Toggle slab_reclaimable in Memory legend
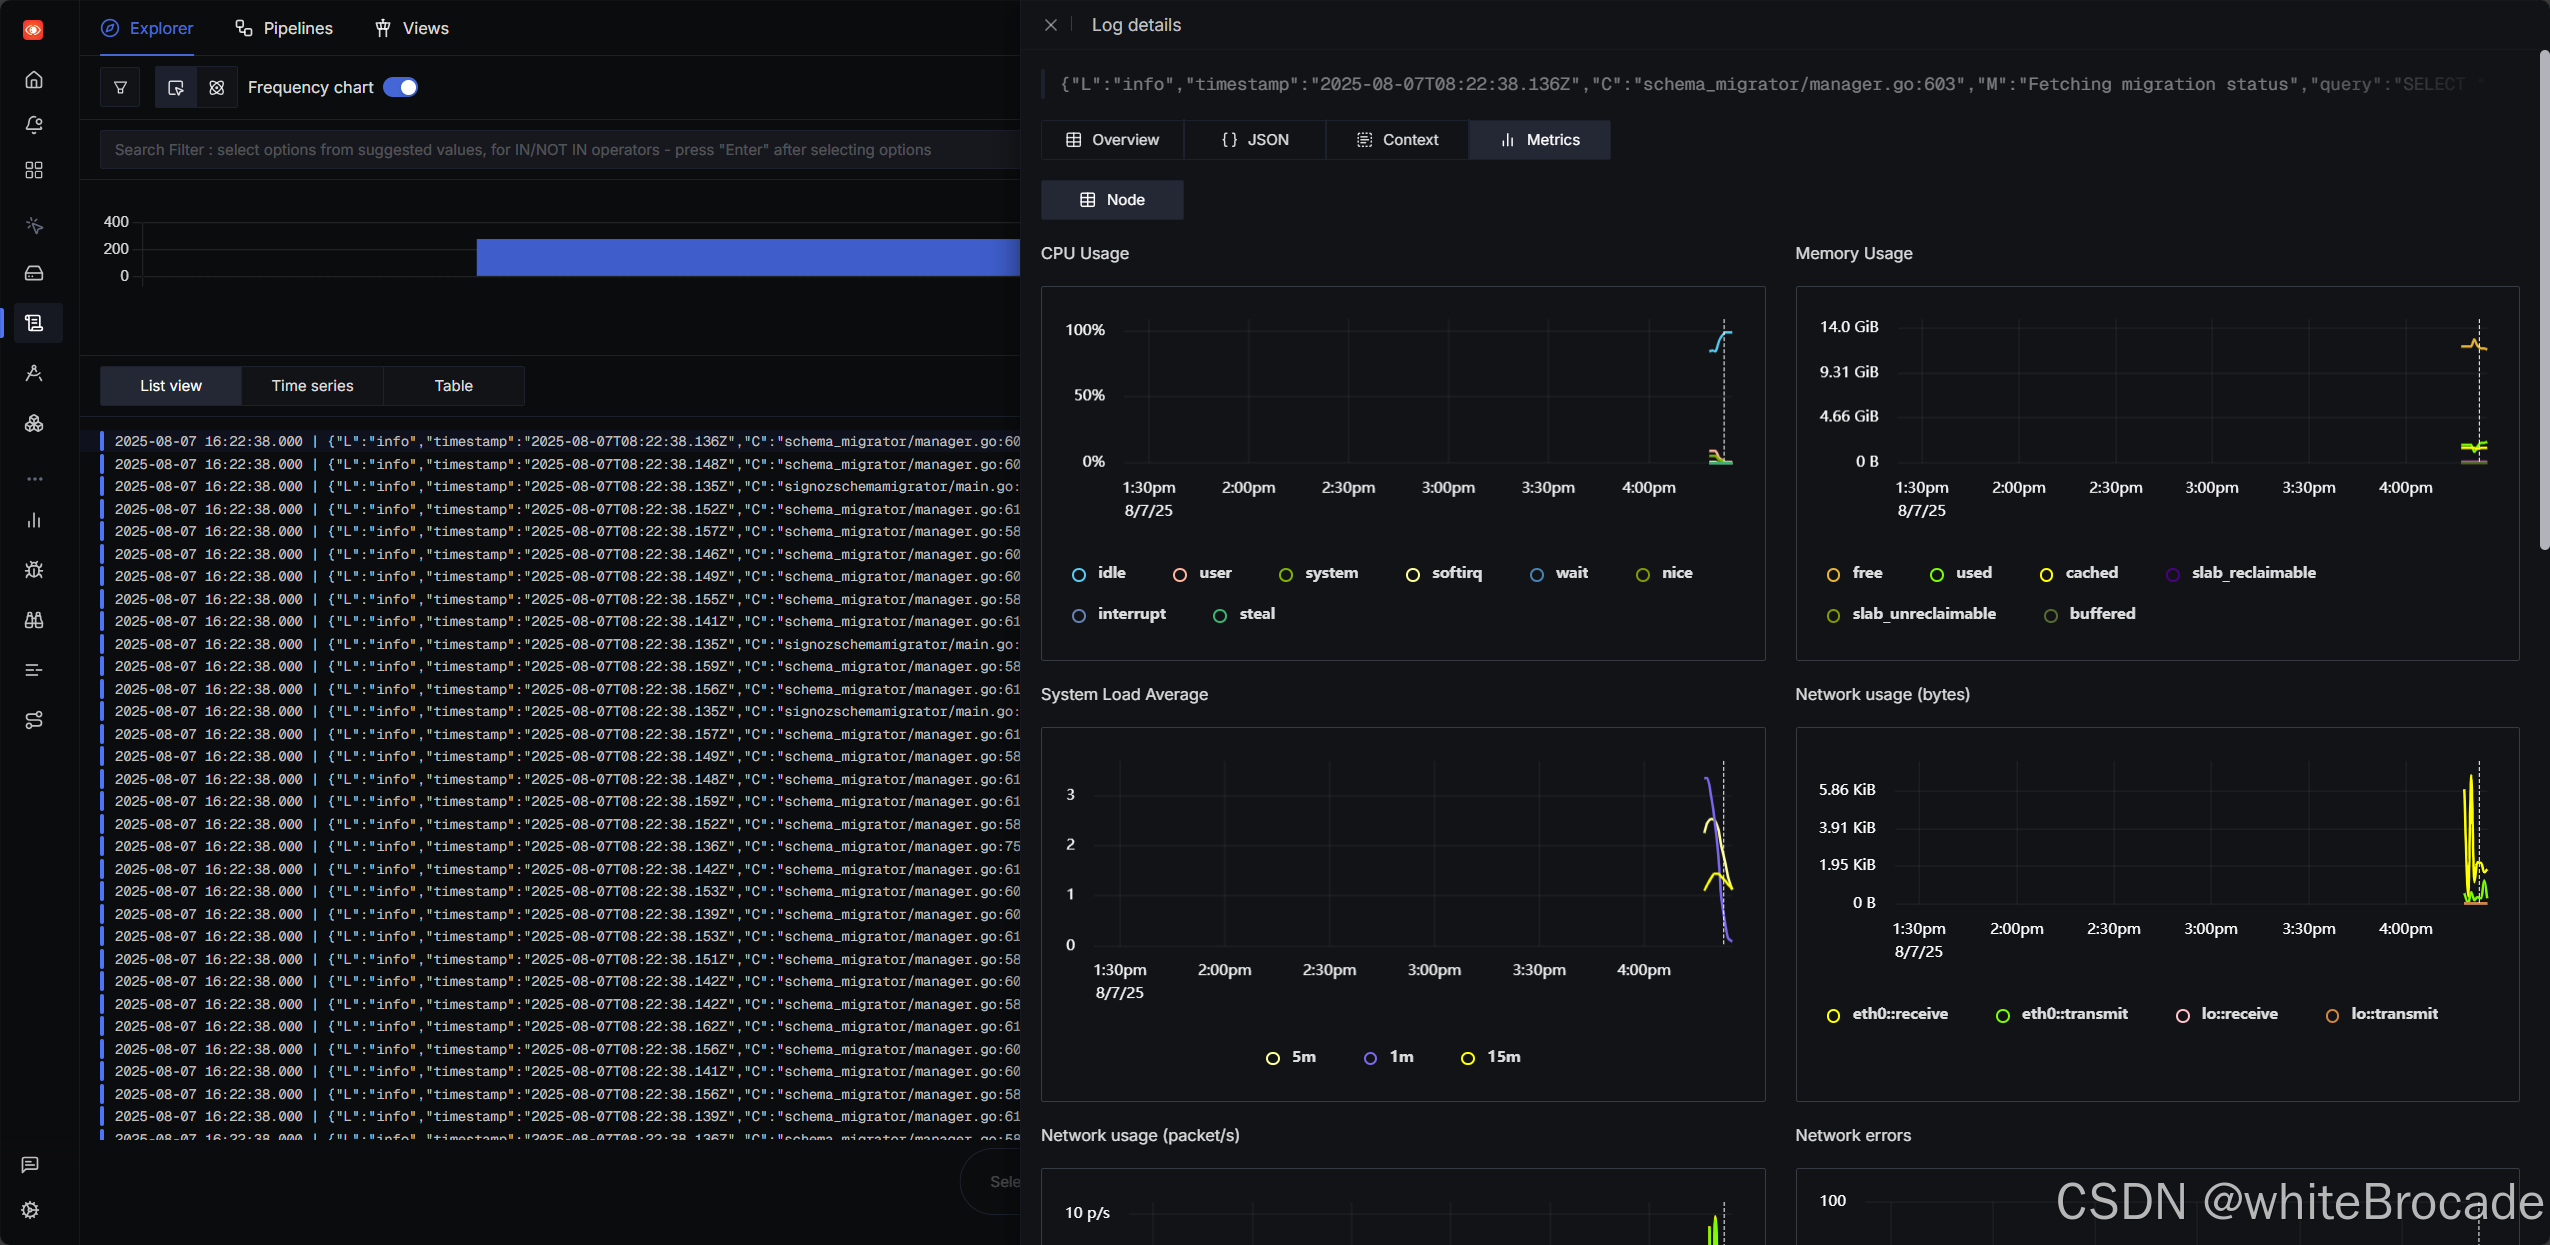Viewport: 2550px width, 1245px height. (2240, 573)
